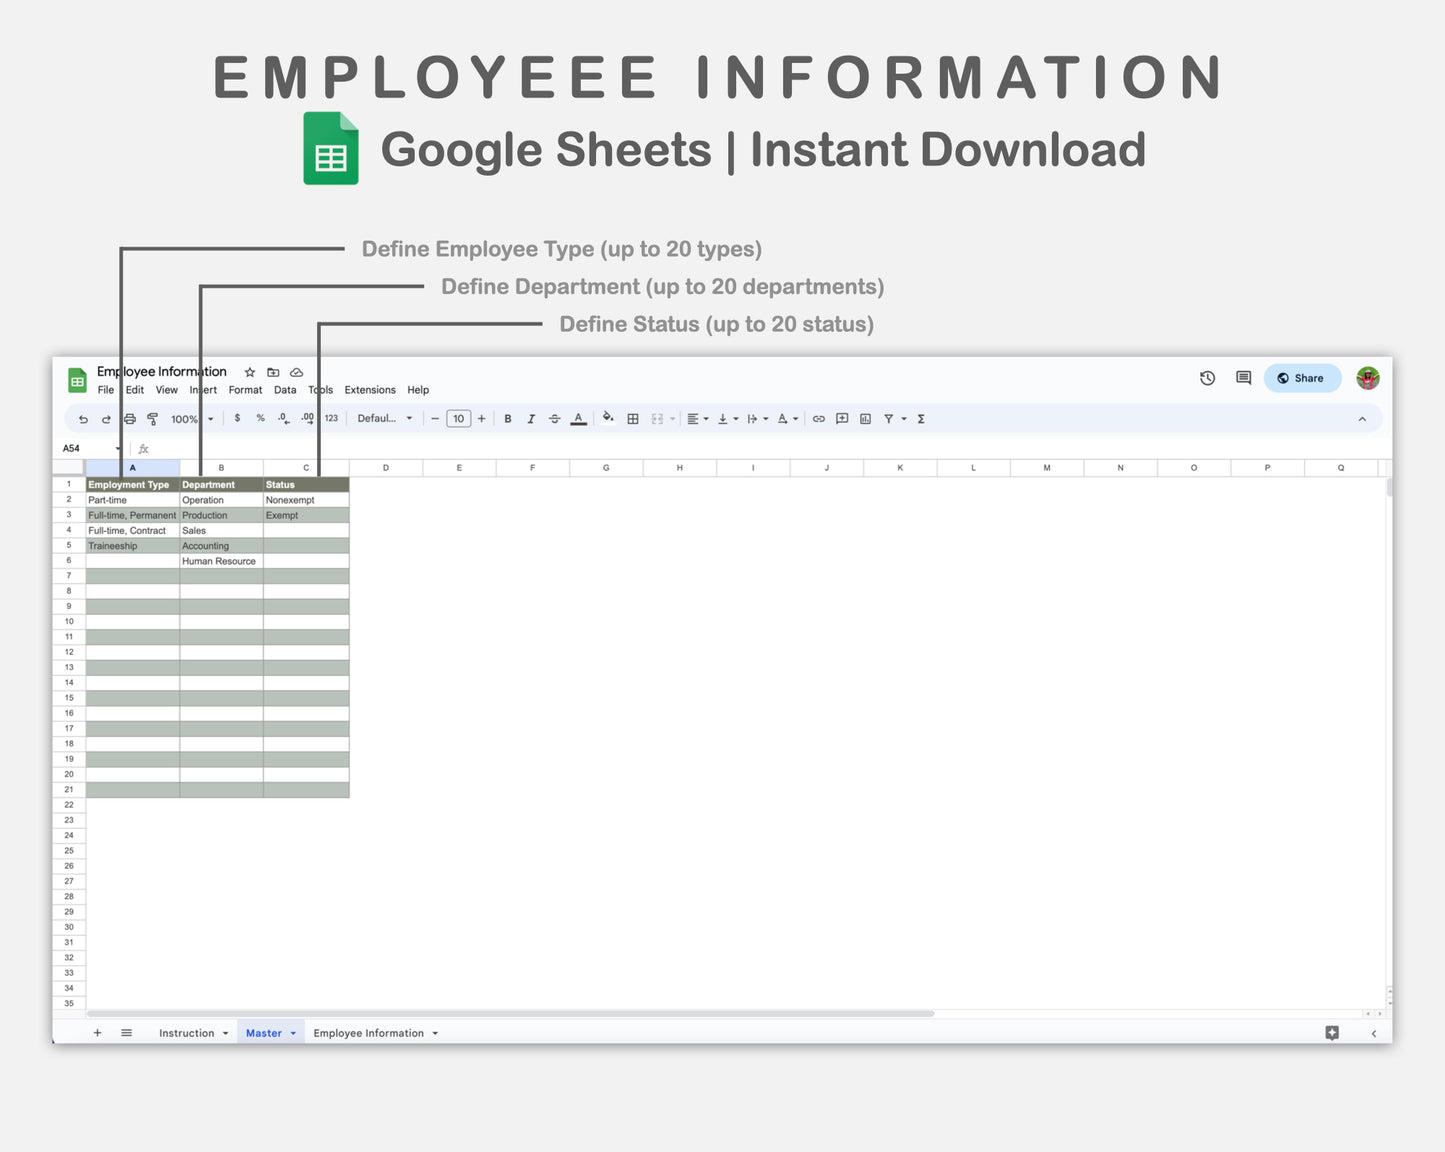The image size is (1445, 1152).
Task: Click the Undo icon
Action: point(83,419)
